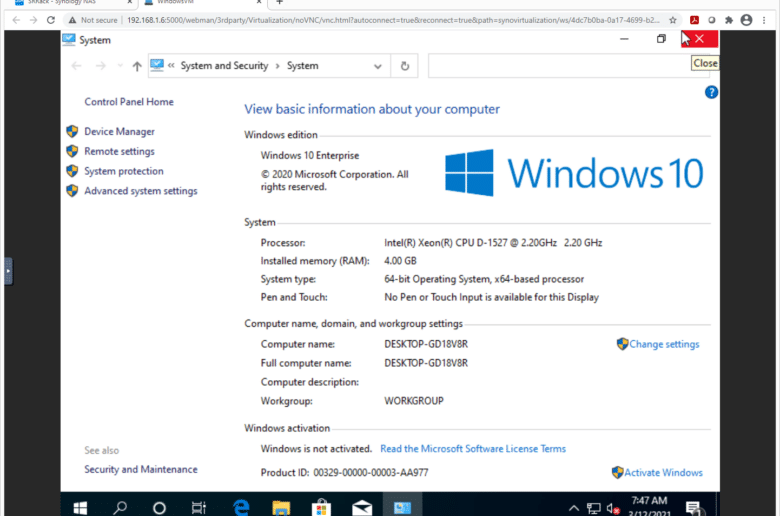
Task: Open the Action Center notifications icon
Action: tap(693, 508)
